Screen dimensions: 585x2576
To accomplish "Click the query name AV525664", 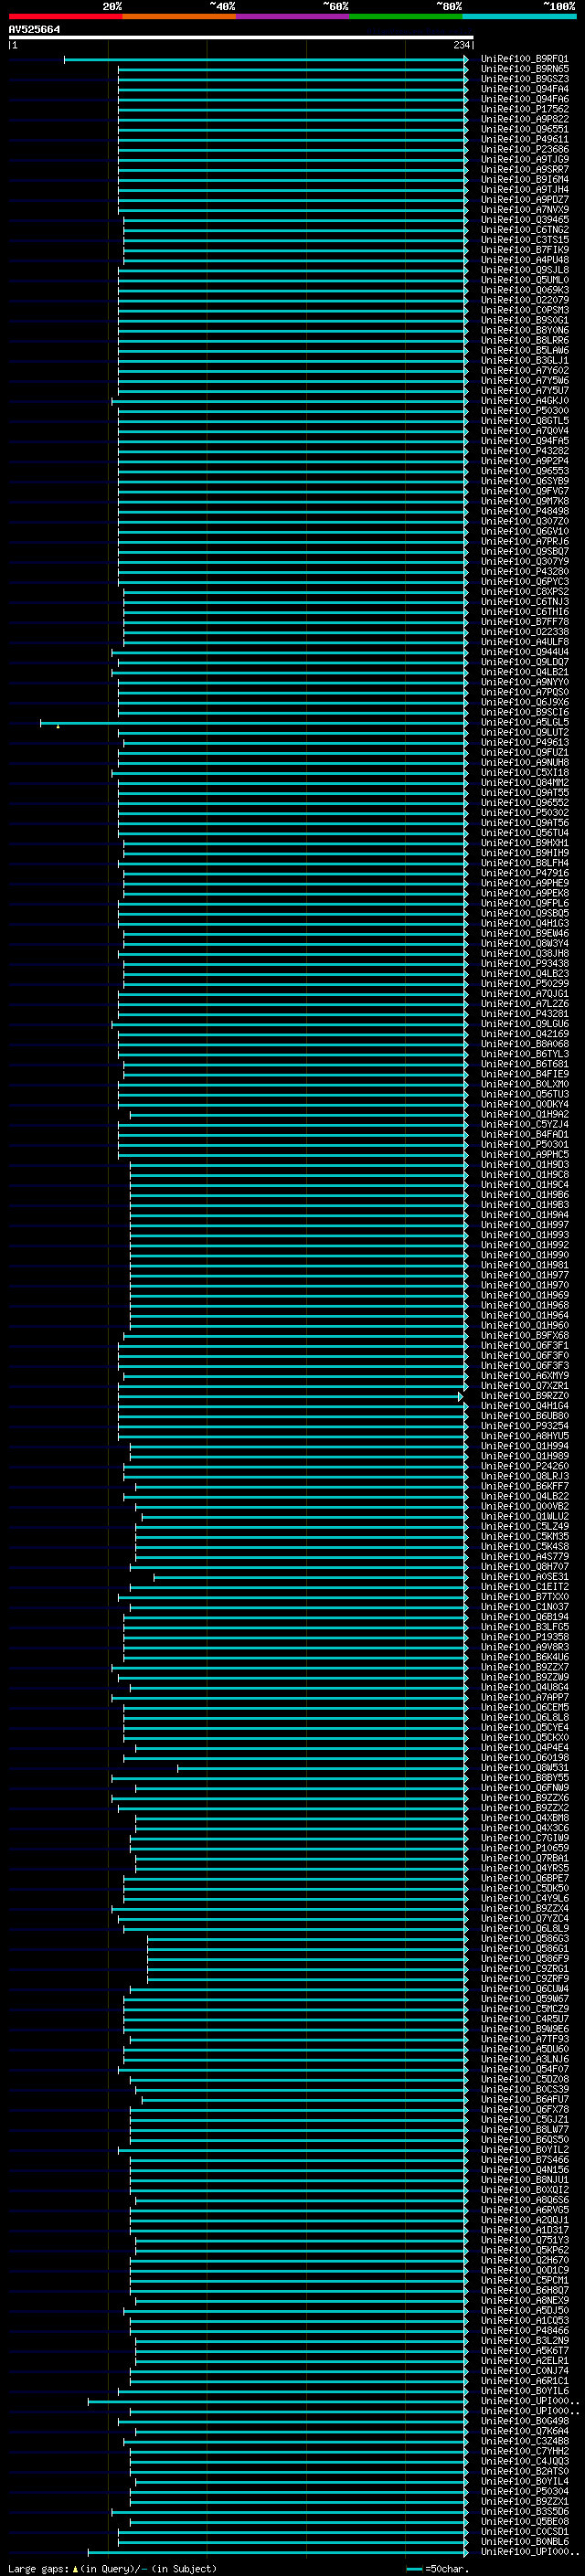I will tap(34, 30).
